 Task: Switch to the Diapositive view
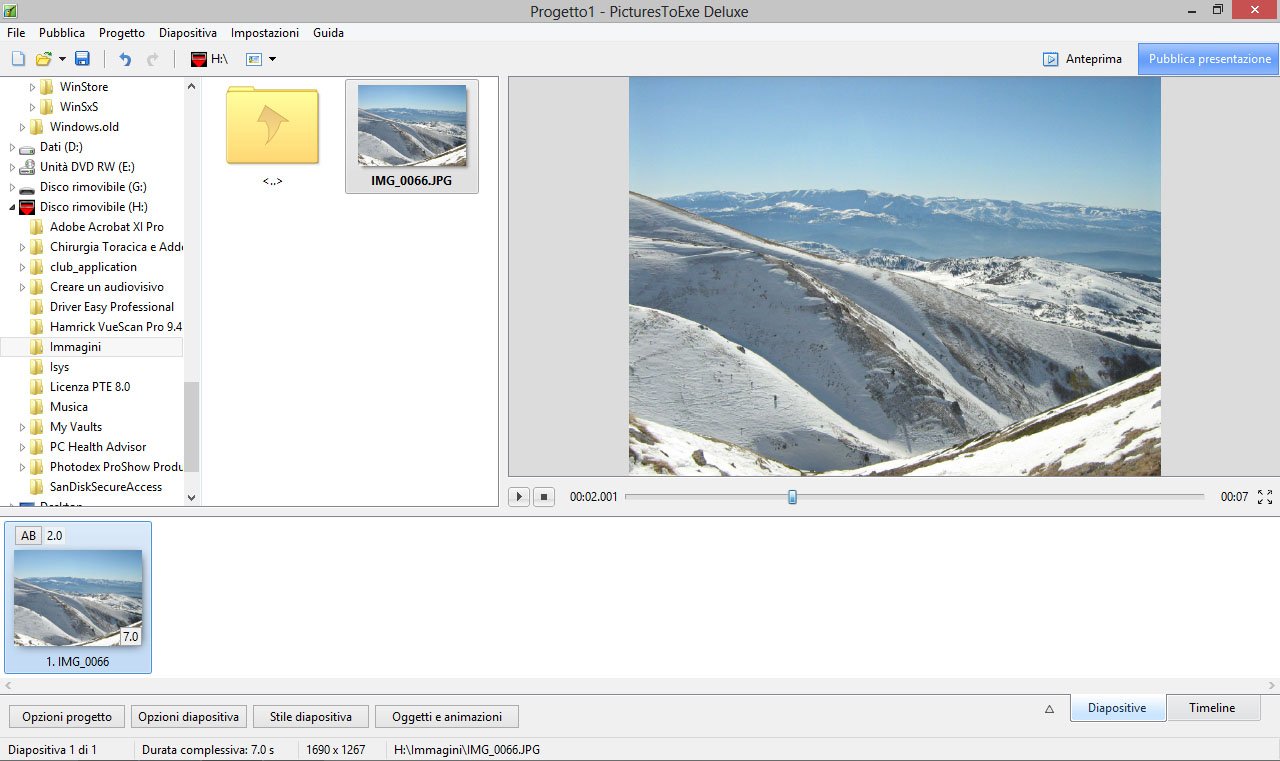point(1117,708)
